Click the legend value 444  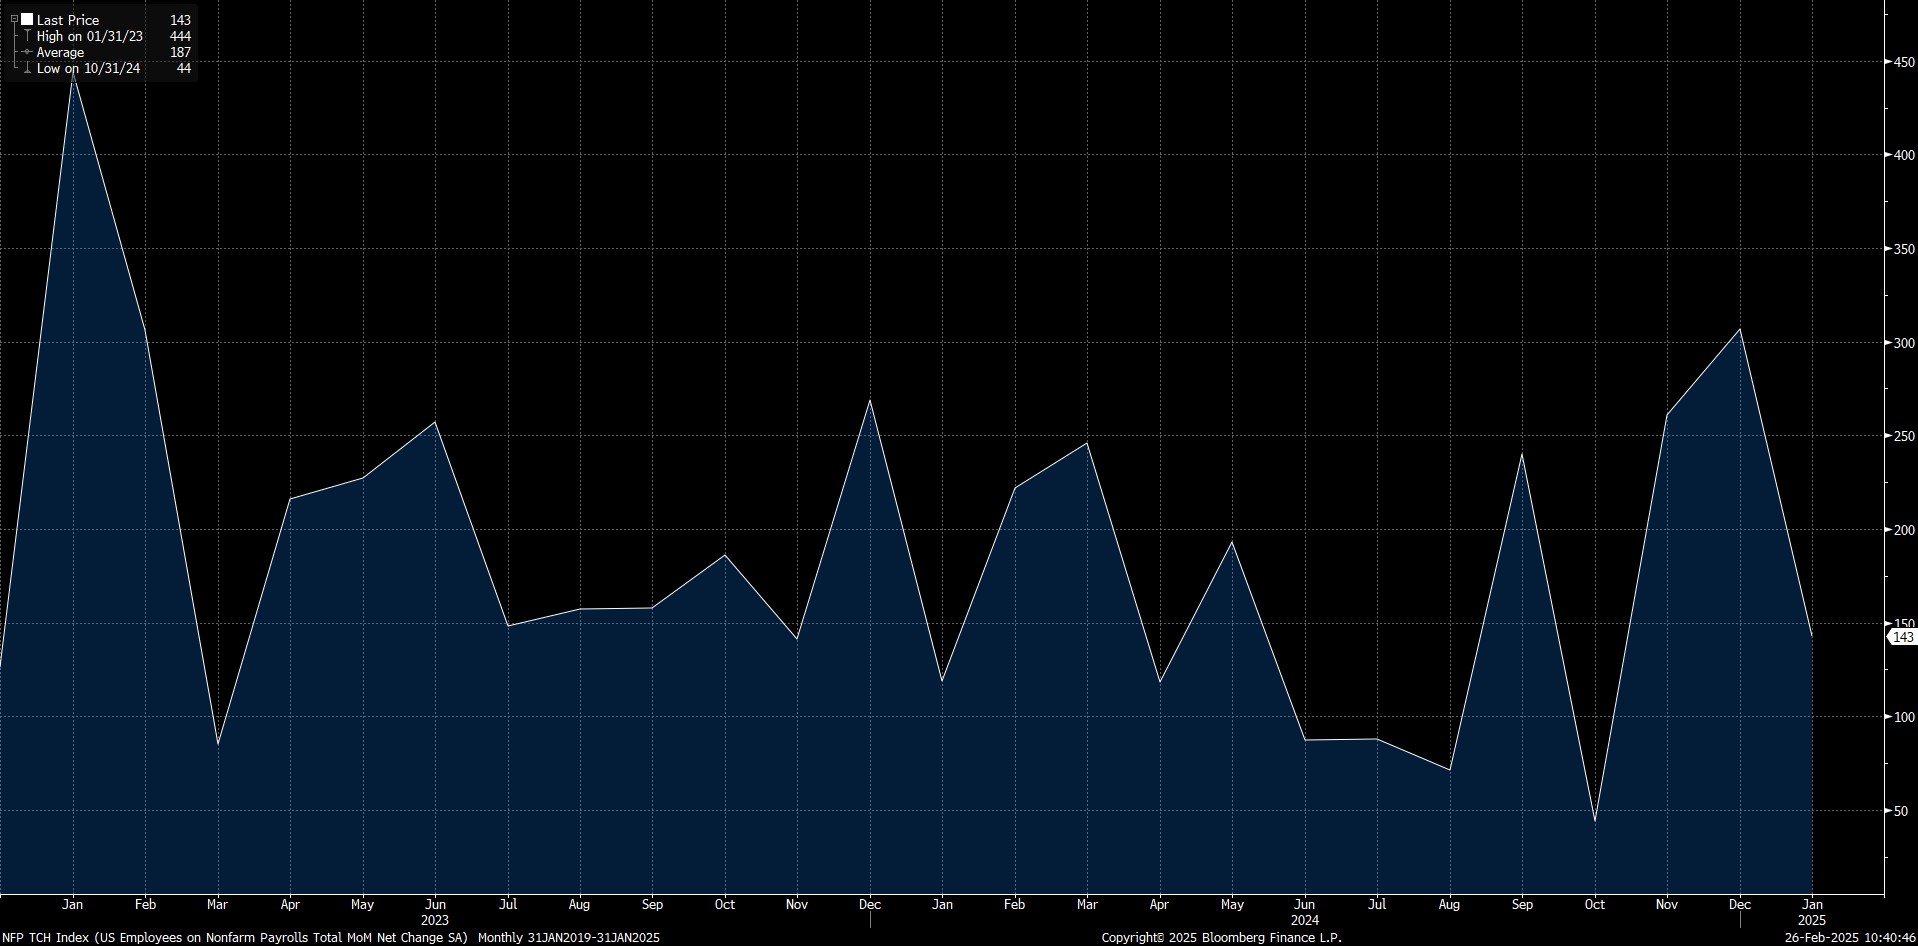(180, 36)
